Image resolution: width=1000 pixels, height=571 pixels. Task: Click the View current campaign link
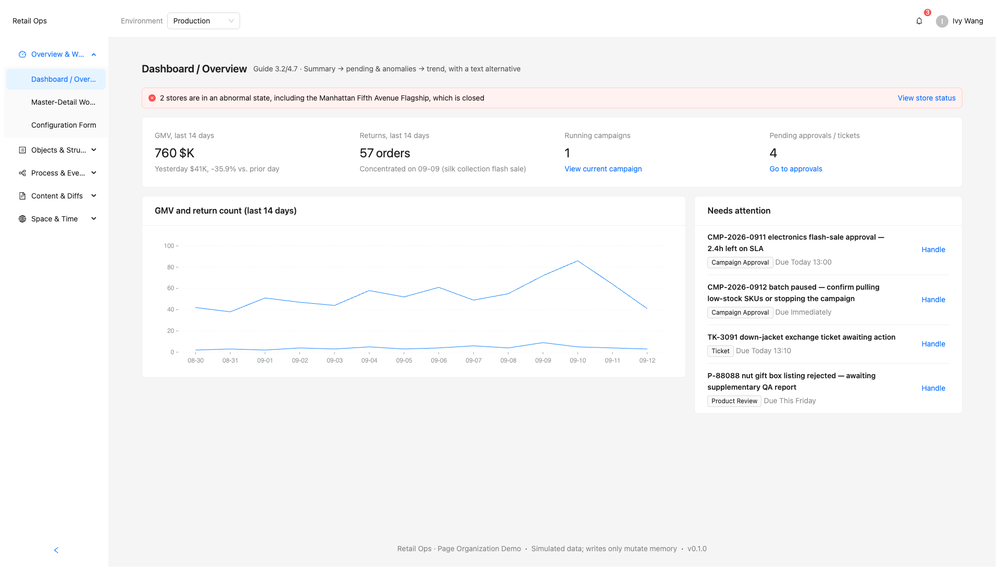[603, 169]
